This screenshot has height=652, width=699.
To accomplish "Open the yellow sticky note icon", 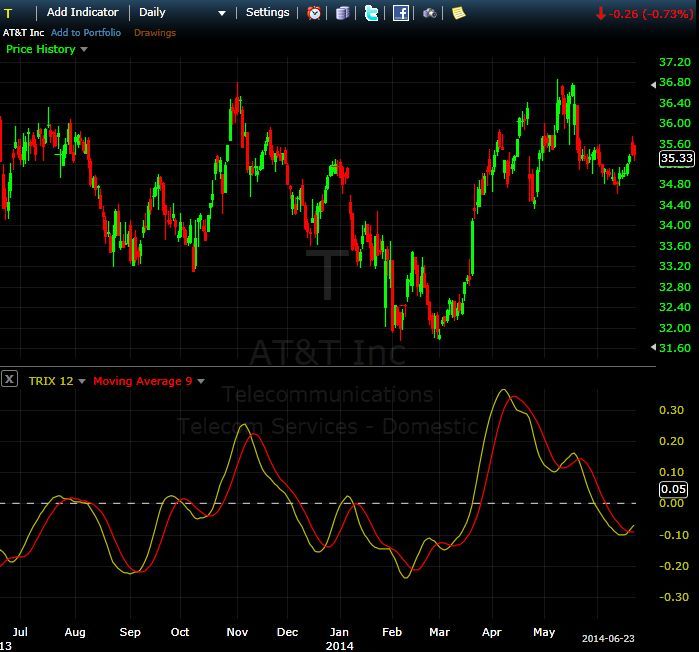I will click(x=458, y=13).
